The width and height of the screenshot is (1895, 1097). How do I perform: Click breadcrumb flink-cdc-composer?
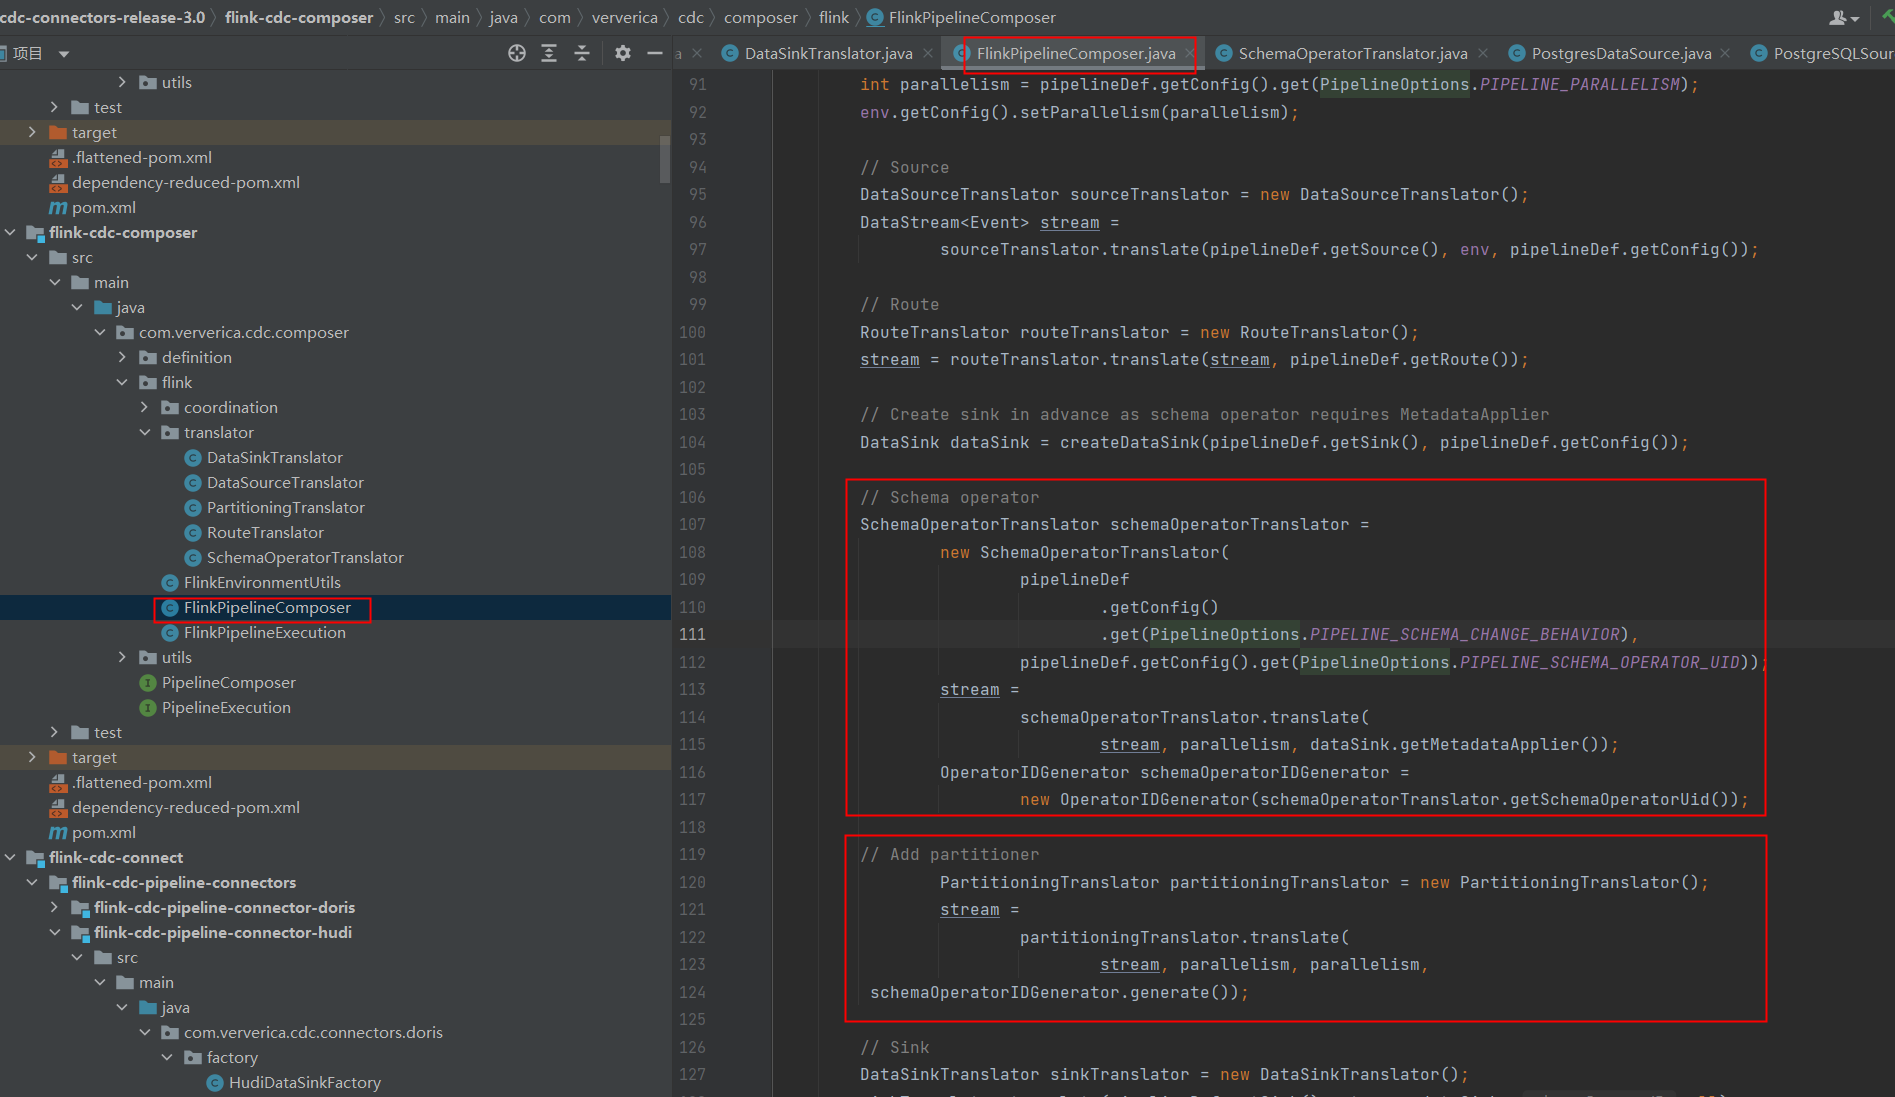tap(299, 17)
